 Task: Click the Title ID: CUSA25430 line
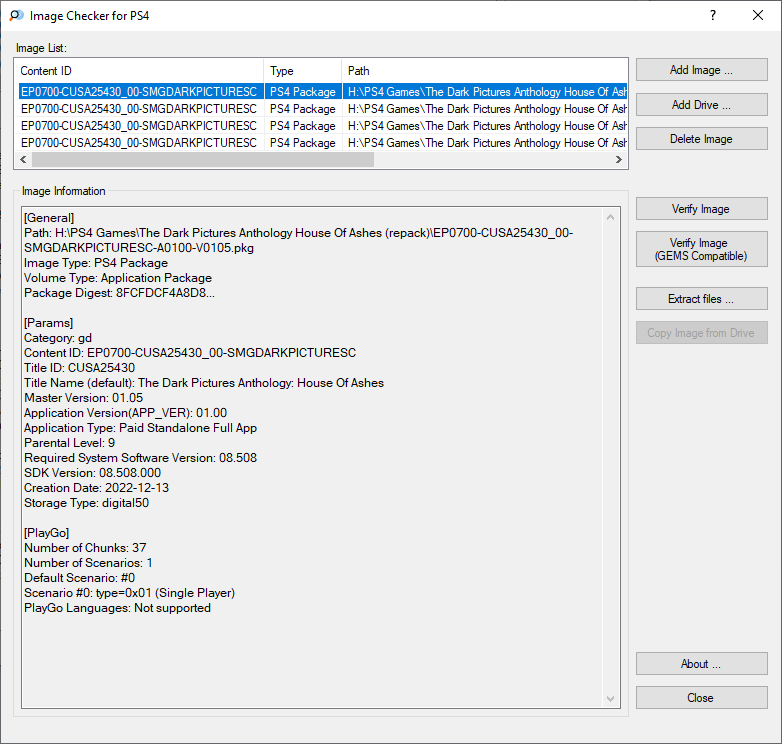point(79,368)
